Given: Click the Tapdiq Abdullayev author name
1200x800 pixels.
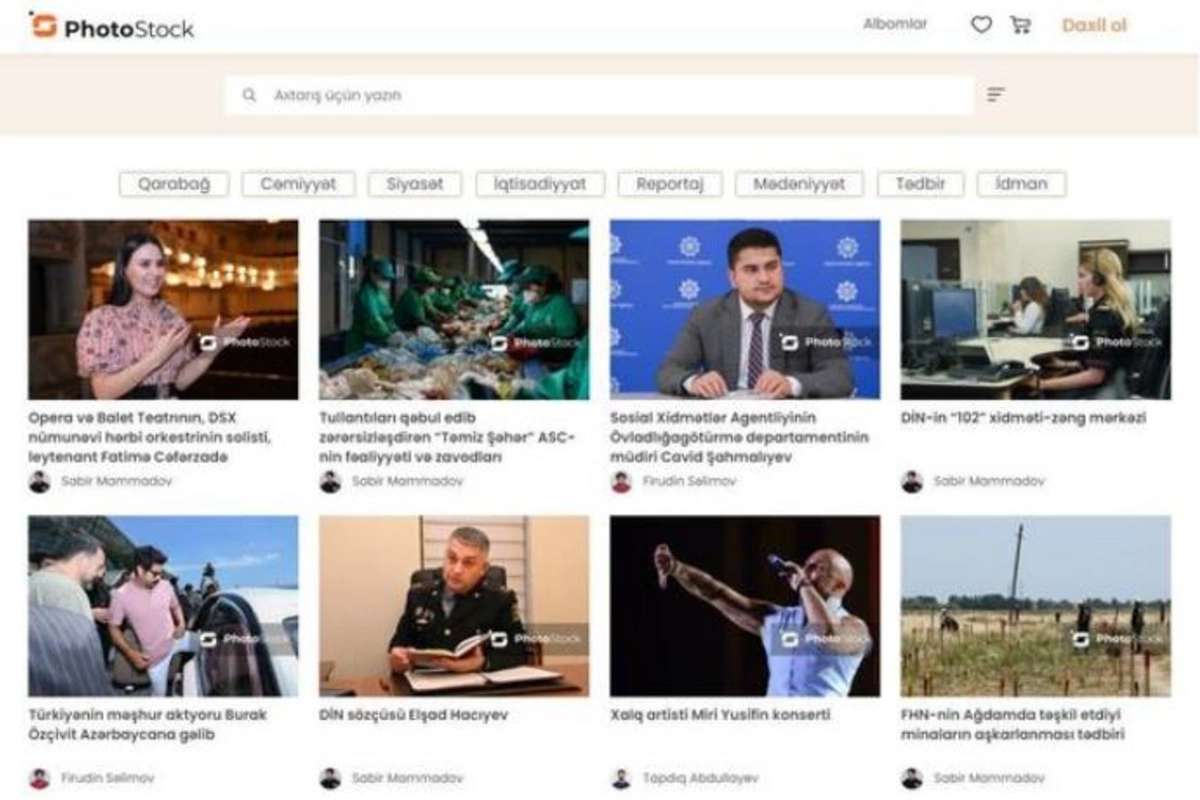Looking at the screenshot, I should pyautogui.click(x=701, y=778).
